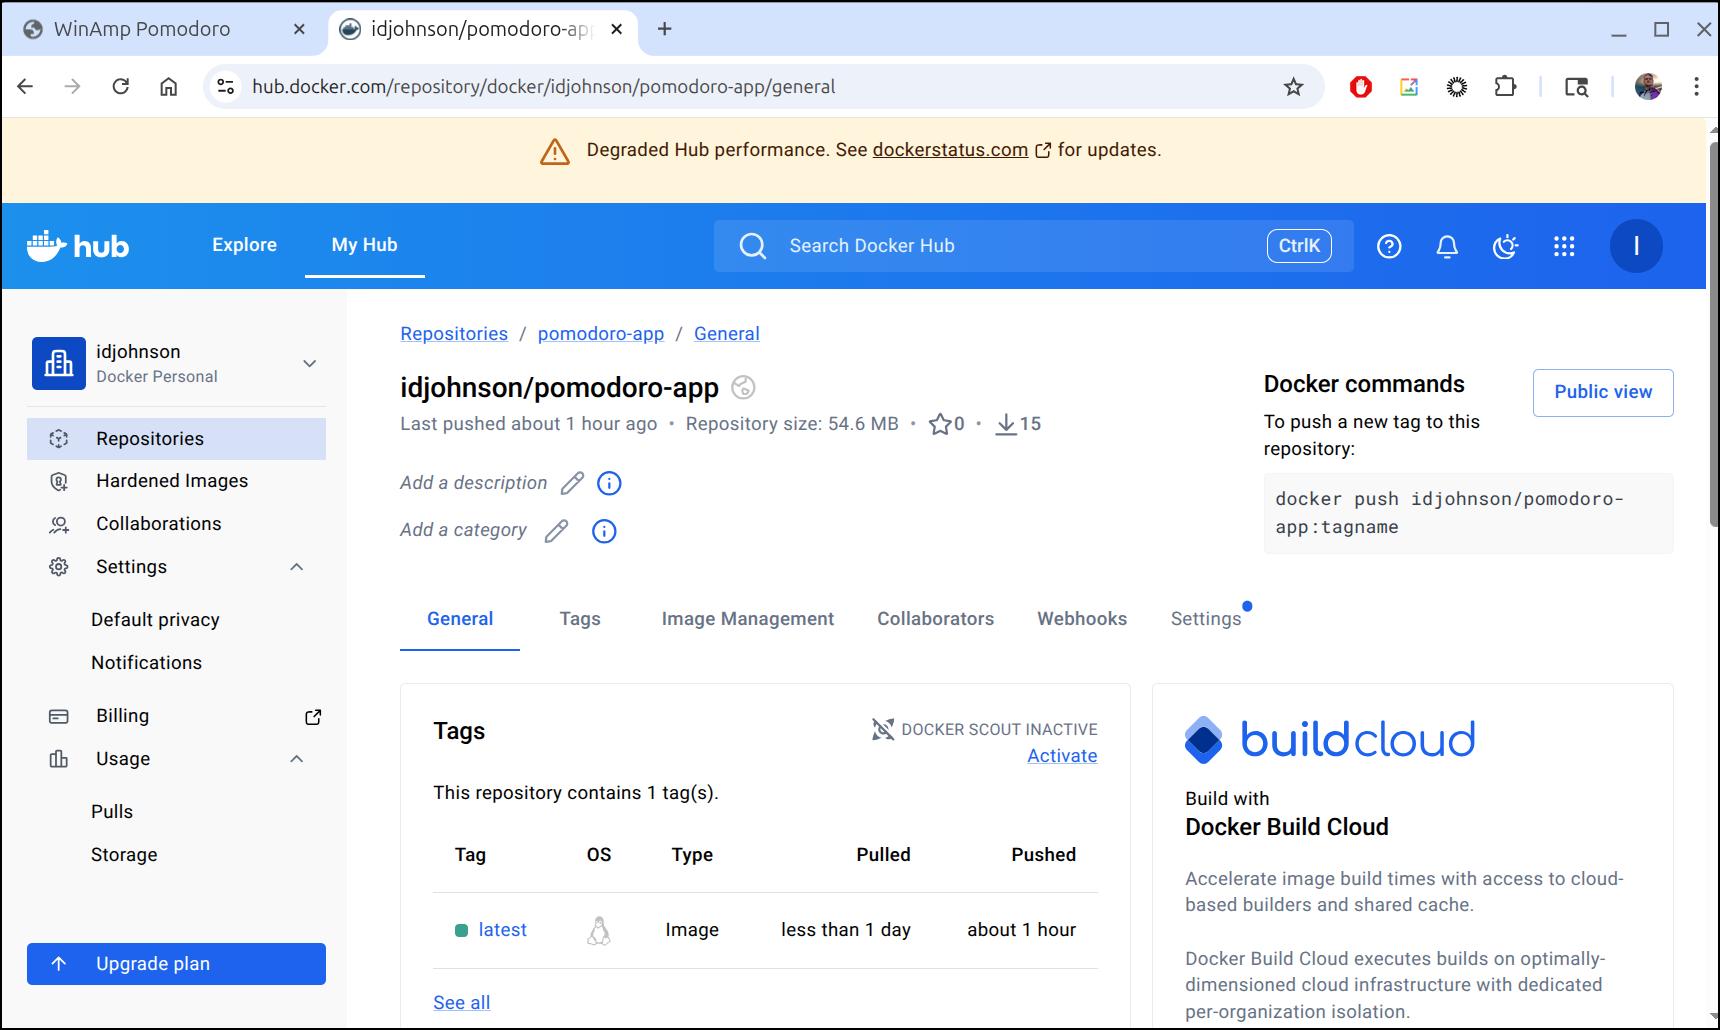Bookmark this page with the star icon
The width and height of the screenshot is (1720, 1030).
click(1294, 87)
